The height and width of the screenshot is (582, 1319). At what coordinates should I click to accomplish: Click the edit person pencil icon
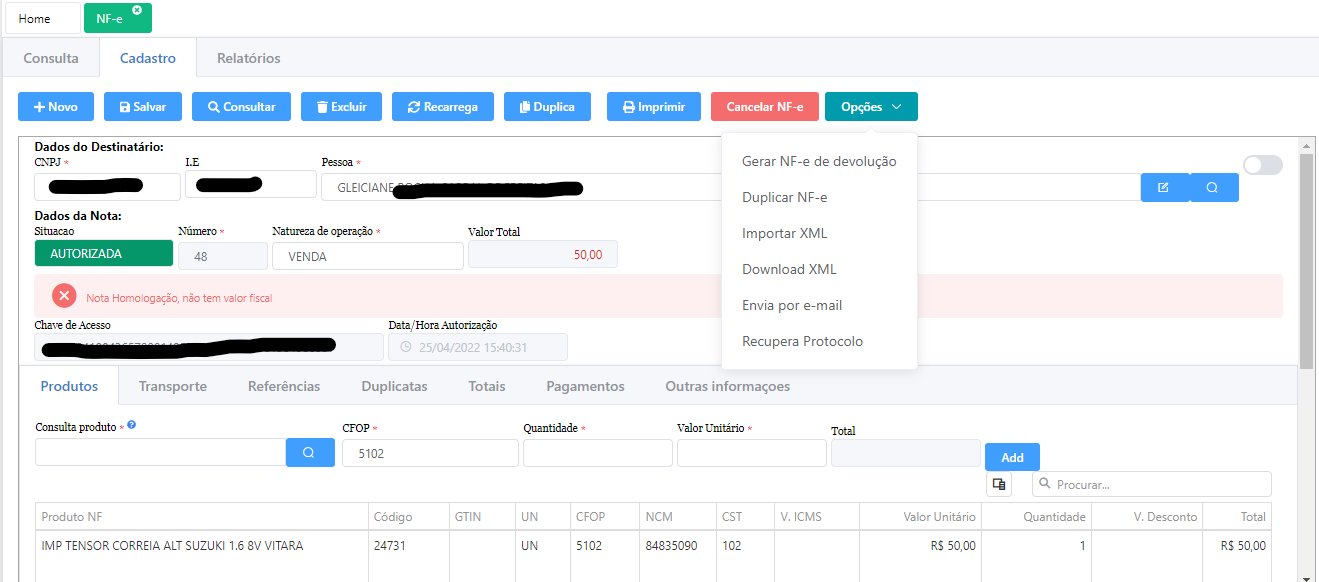[1164, 187]
